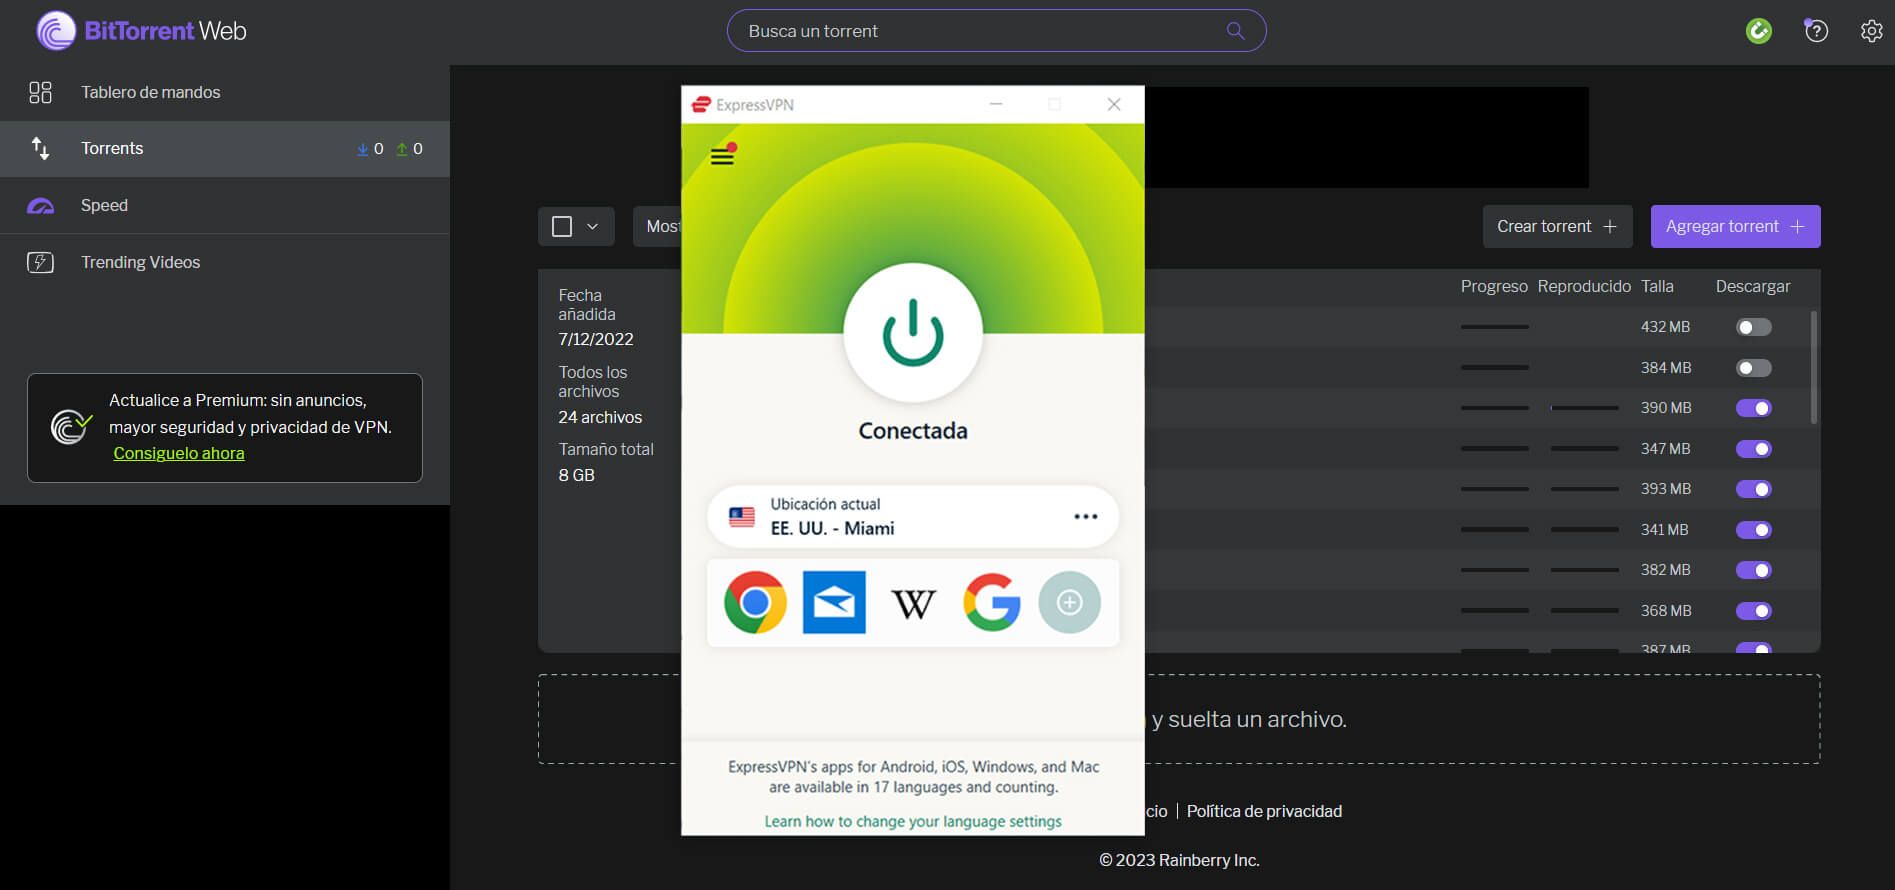Toggle download switch for the 341 MB file
This screenshot has height=890, width=1895.
(1753, 530)
